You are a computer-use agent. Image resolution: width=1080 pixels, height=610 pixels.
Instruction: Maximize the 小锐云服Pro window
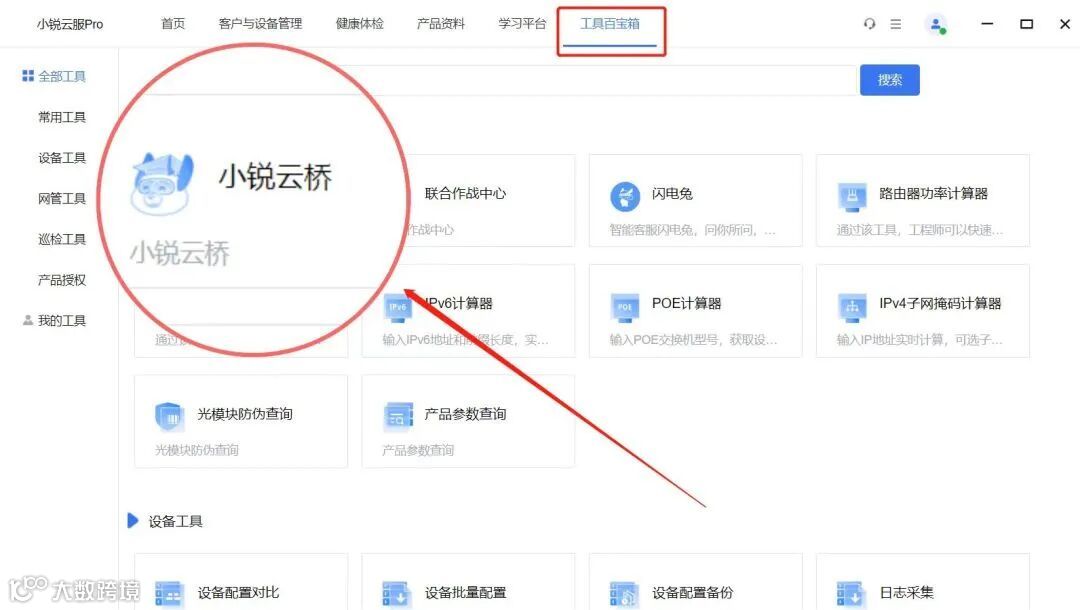click(1026, 24)
